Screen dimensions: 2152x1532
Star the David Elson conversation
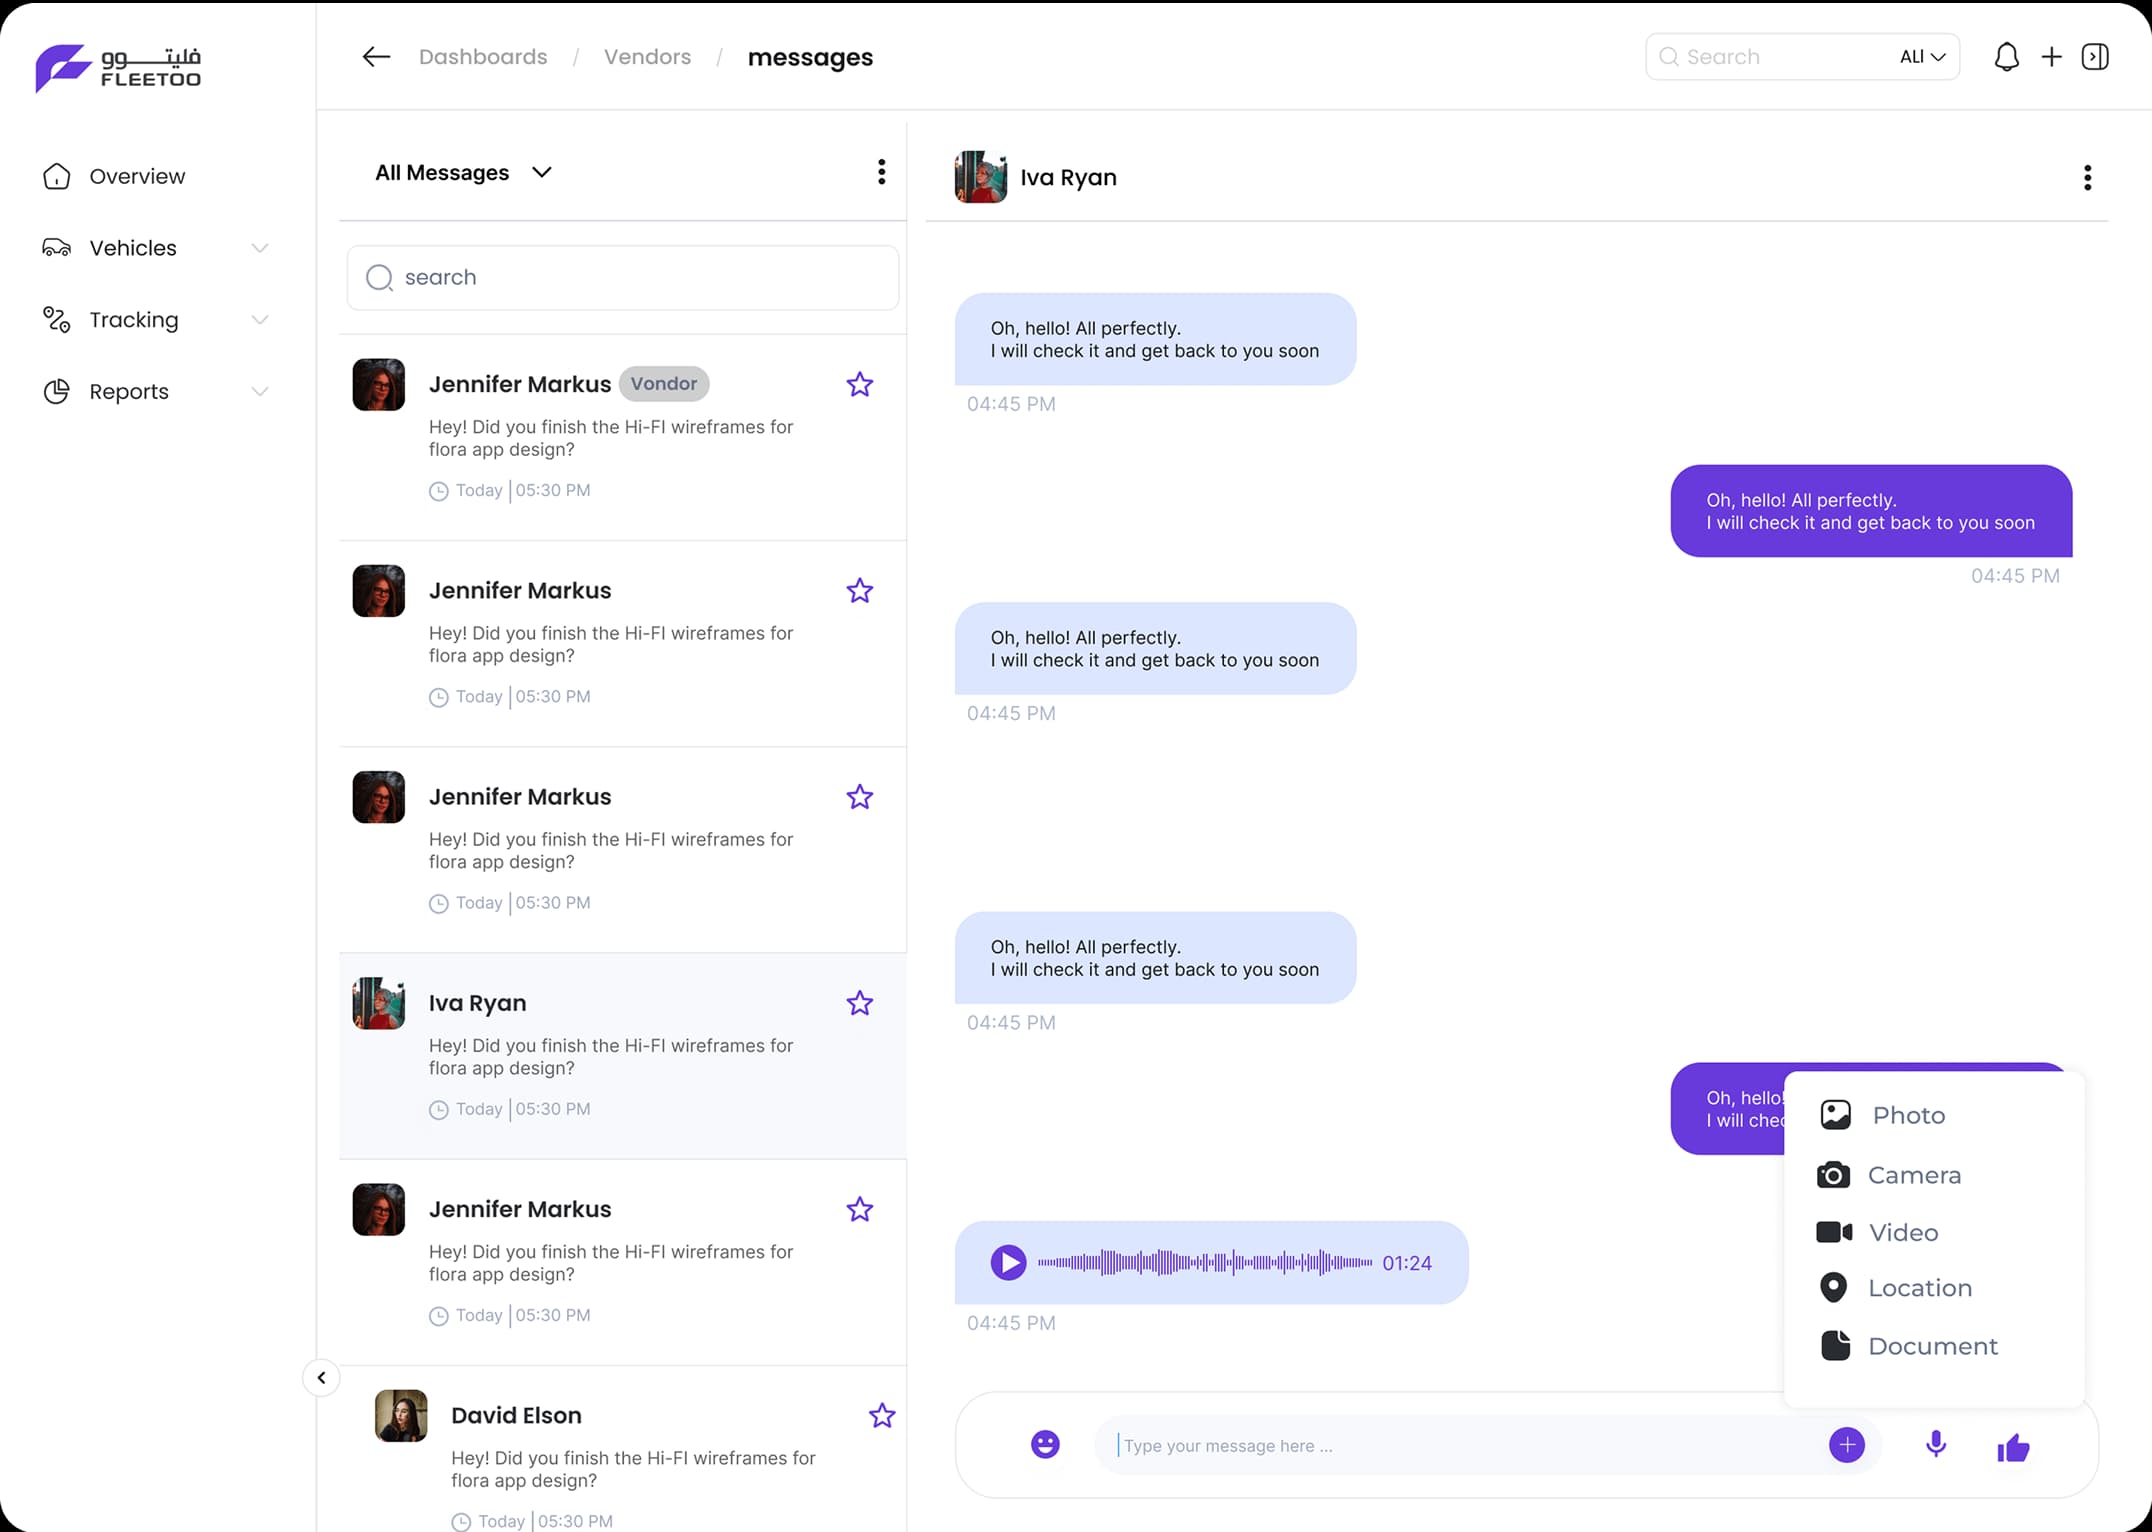pyautogui.click(x=882, y=1415)
